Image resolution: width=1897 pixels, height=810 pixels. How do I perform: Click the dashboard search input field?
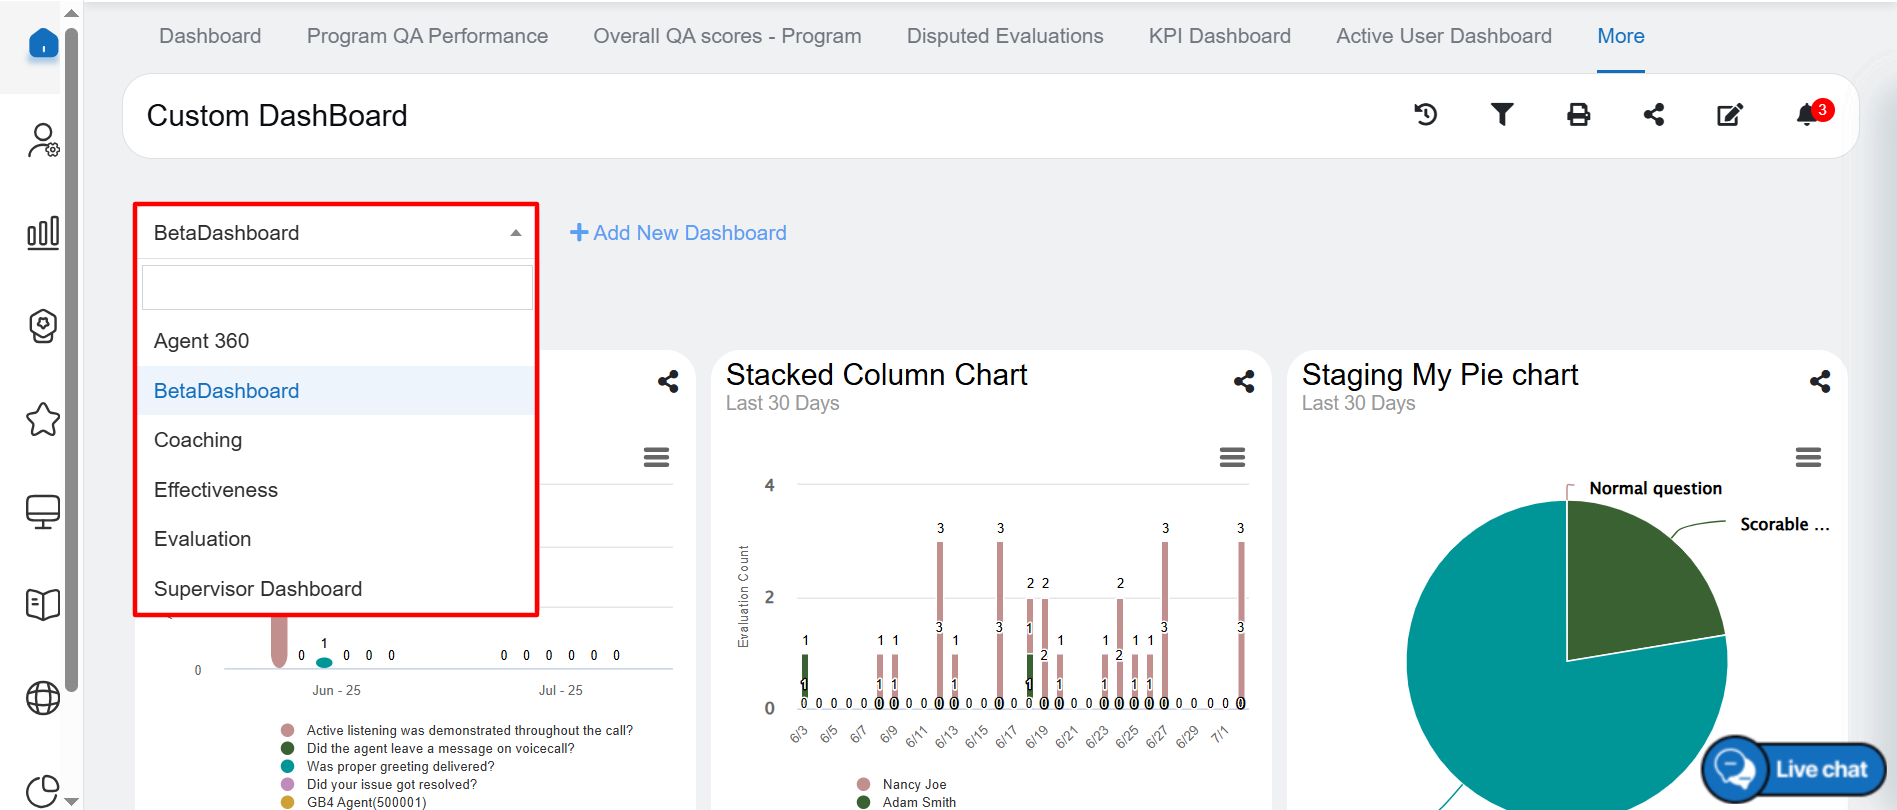point(337,288)
